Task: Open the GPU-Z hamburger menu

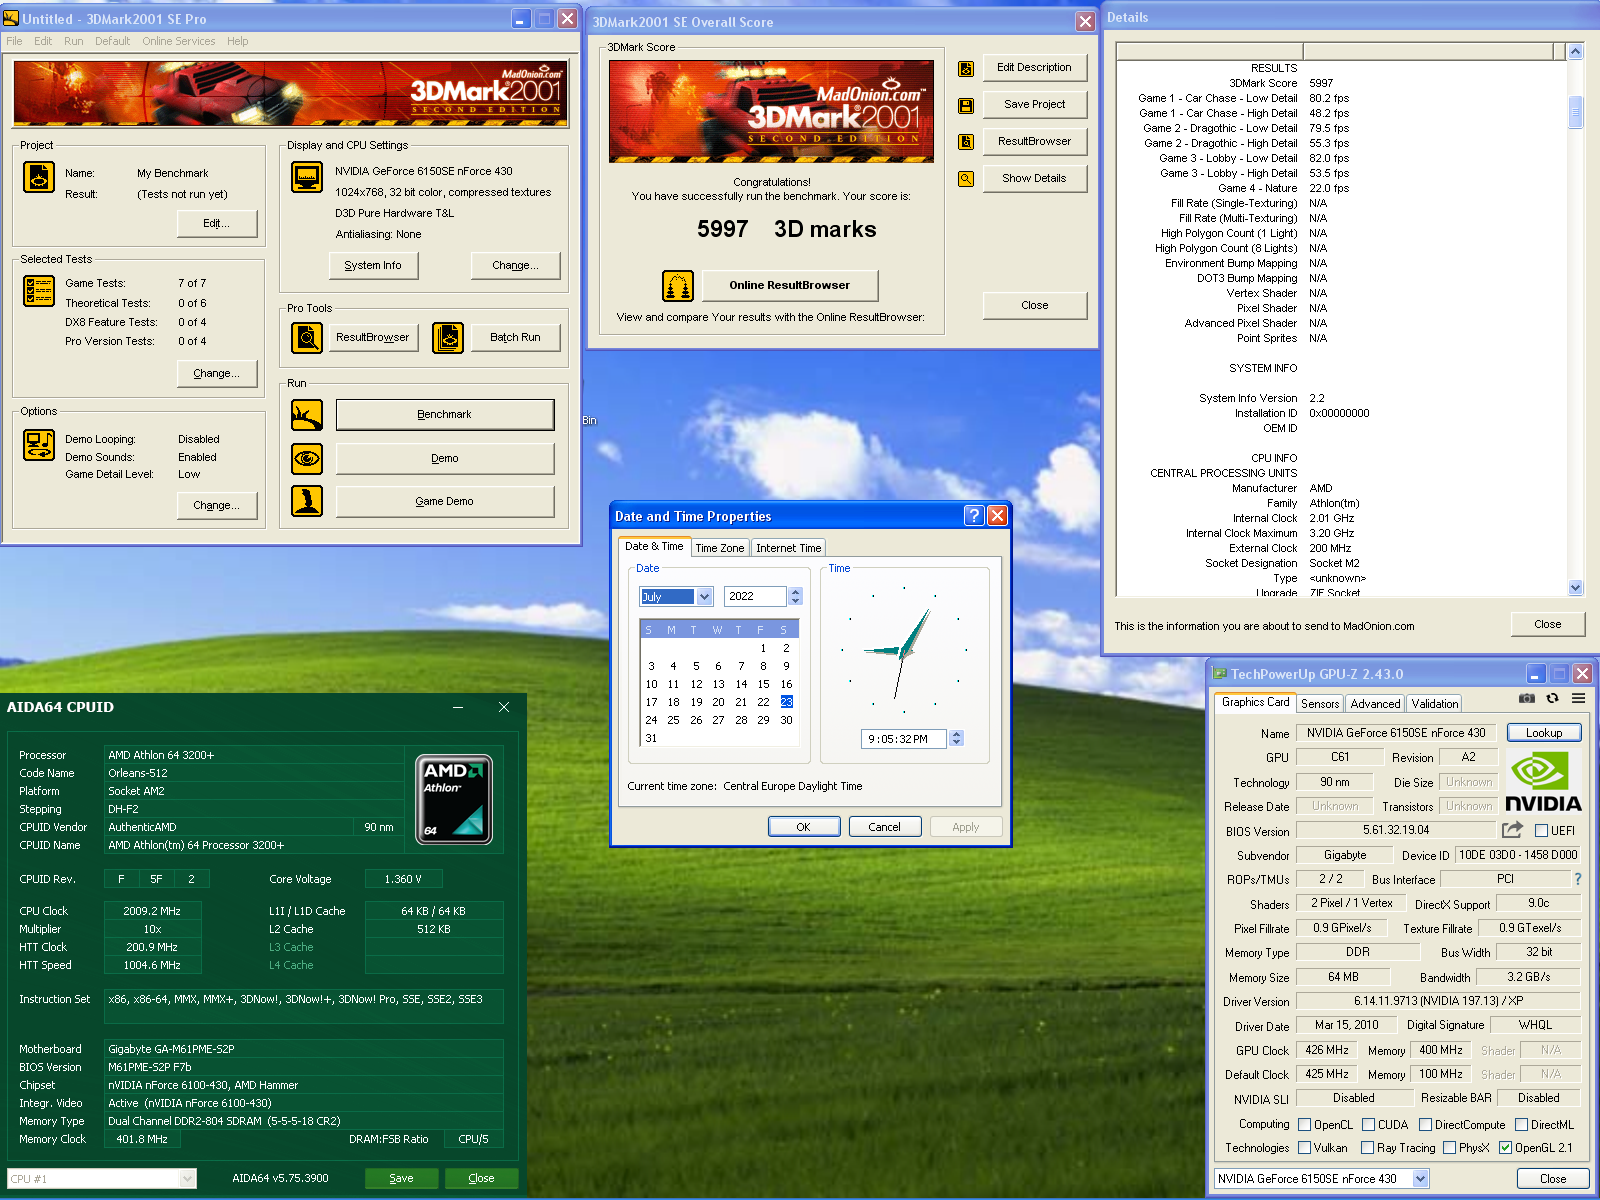Action: click(x=1579, y=698)
